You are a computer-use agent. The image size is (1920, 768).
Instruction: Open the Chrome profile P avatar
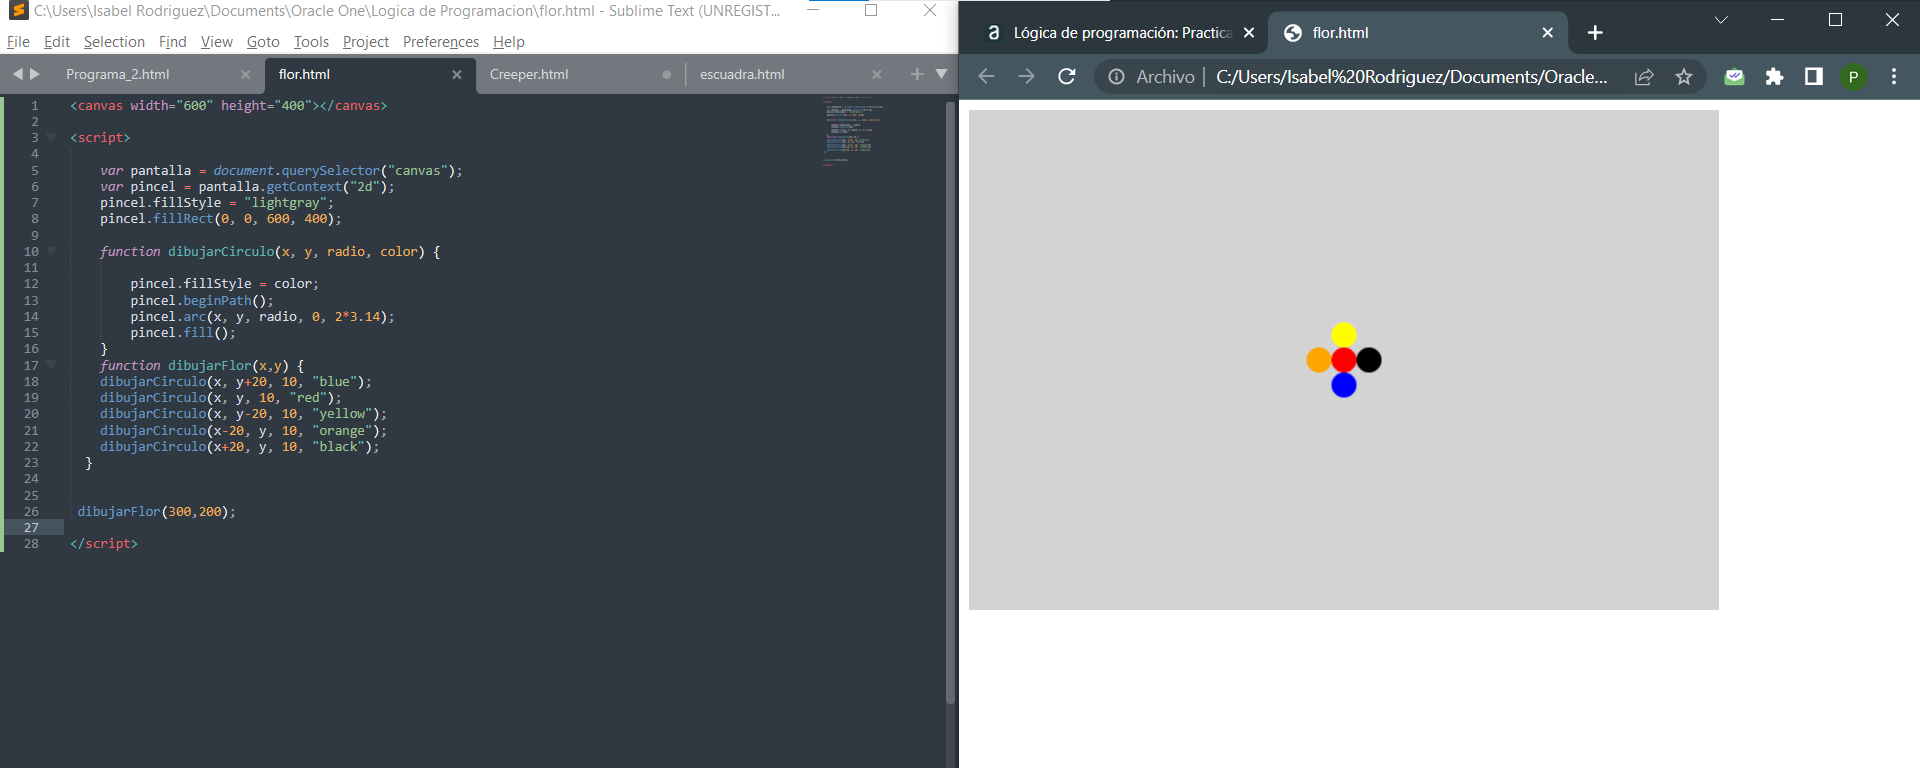[x=1853, y=77]
